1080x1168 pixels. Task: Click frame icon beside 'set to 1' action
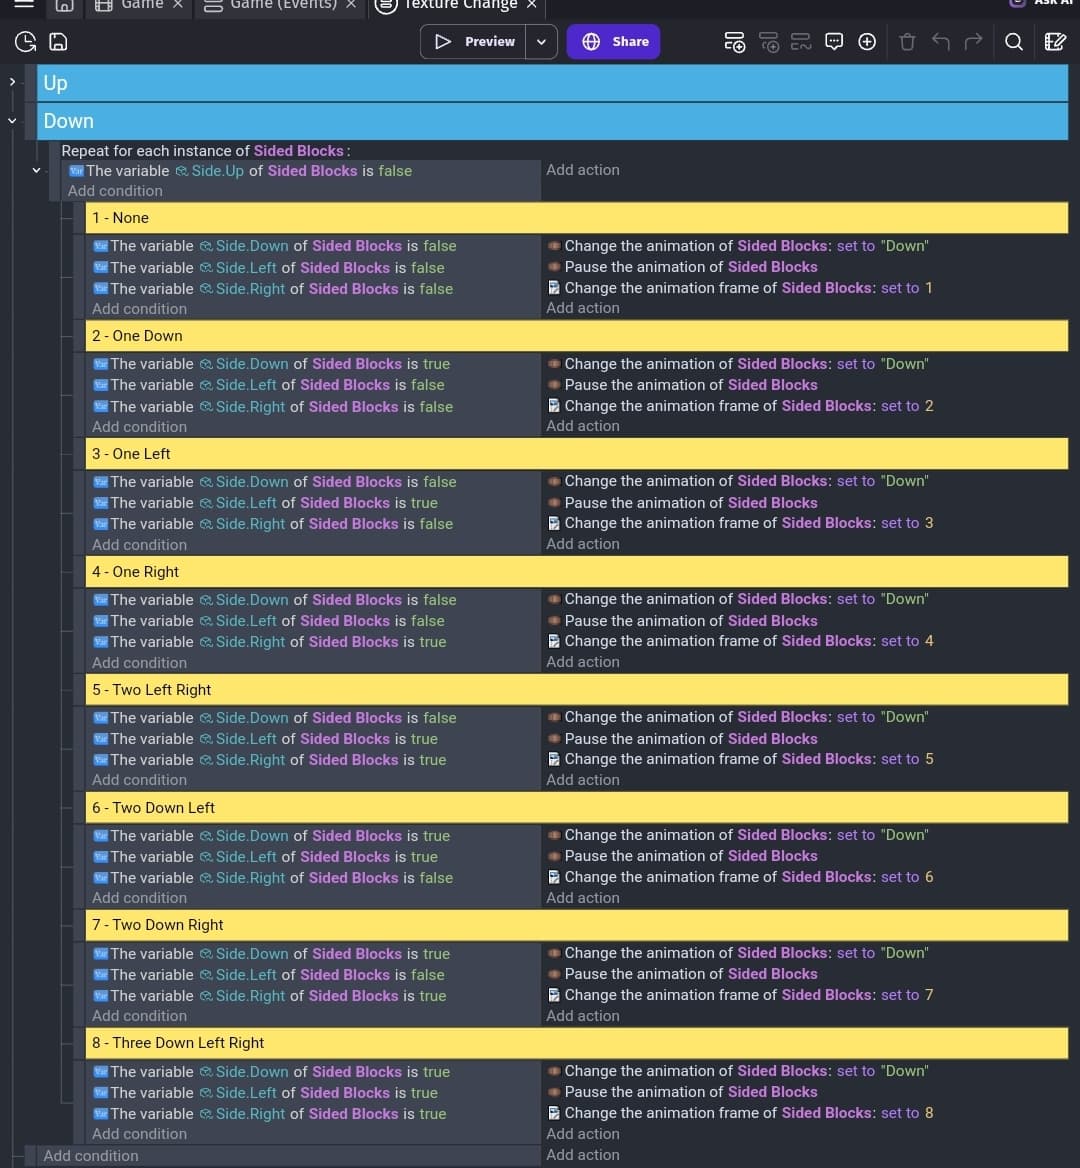553,288
